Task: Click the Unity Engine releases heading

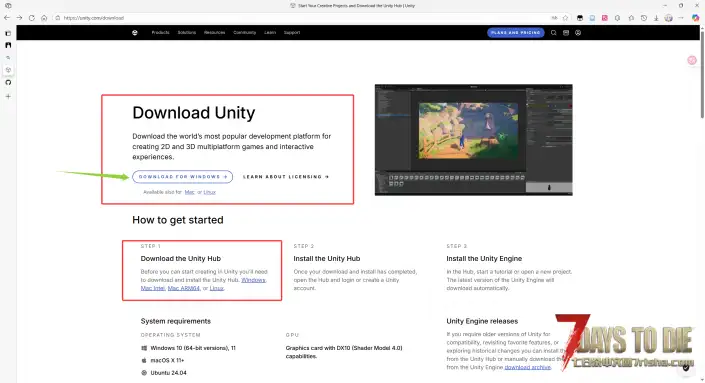Action: point(482,321)
